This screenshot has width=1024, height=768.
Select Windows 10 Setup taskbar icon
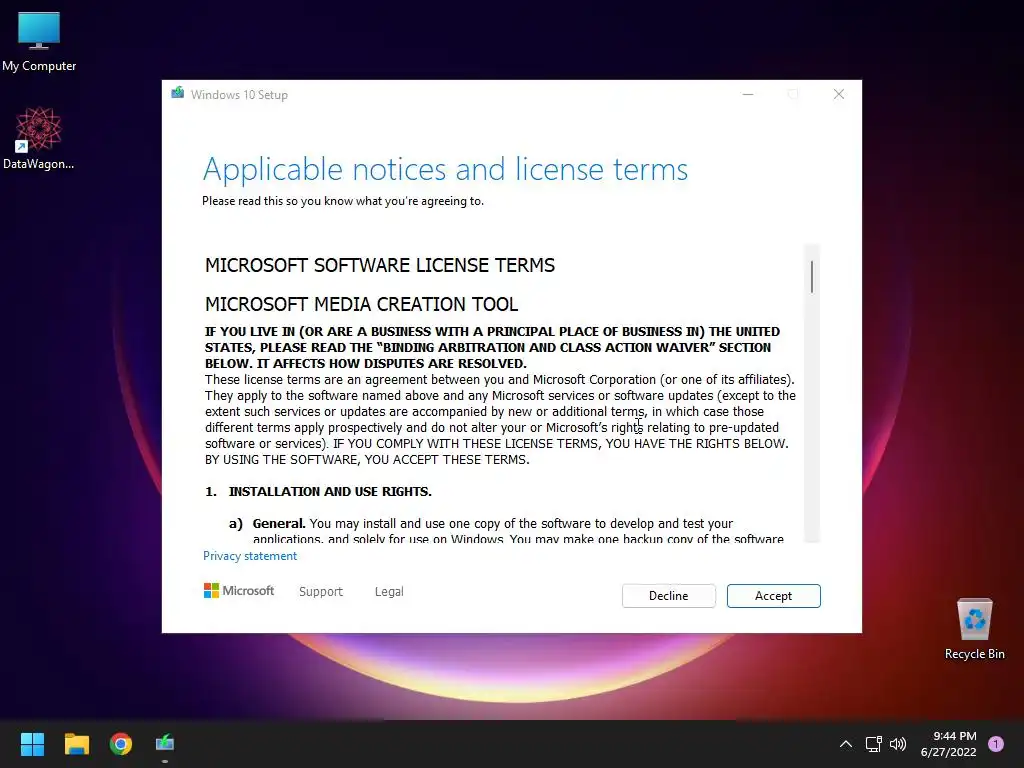(165, 743)
